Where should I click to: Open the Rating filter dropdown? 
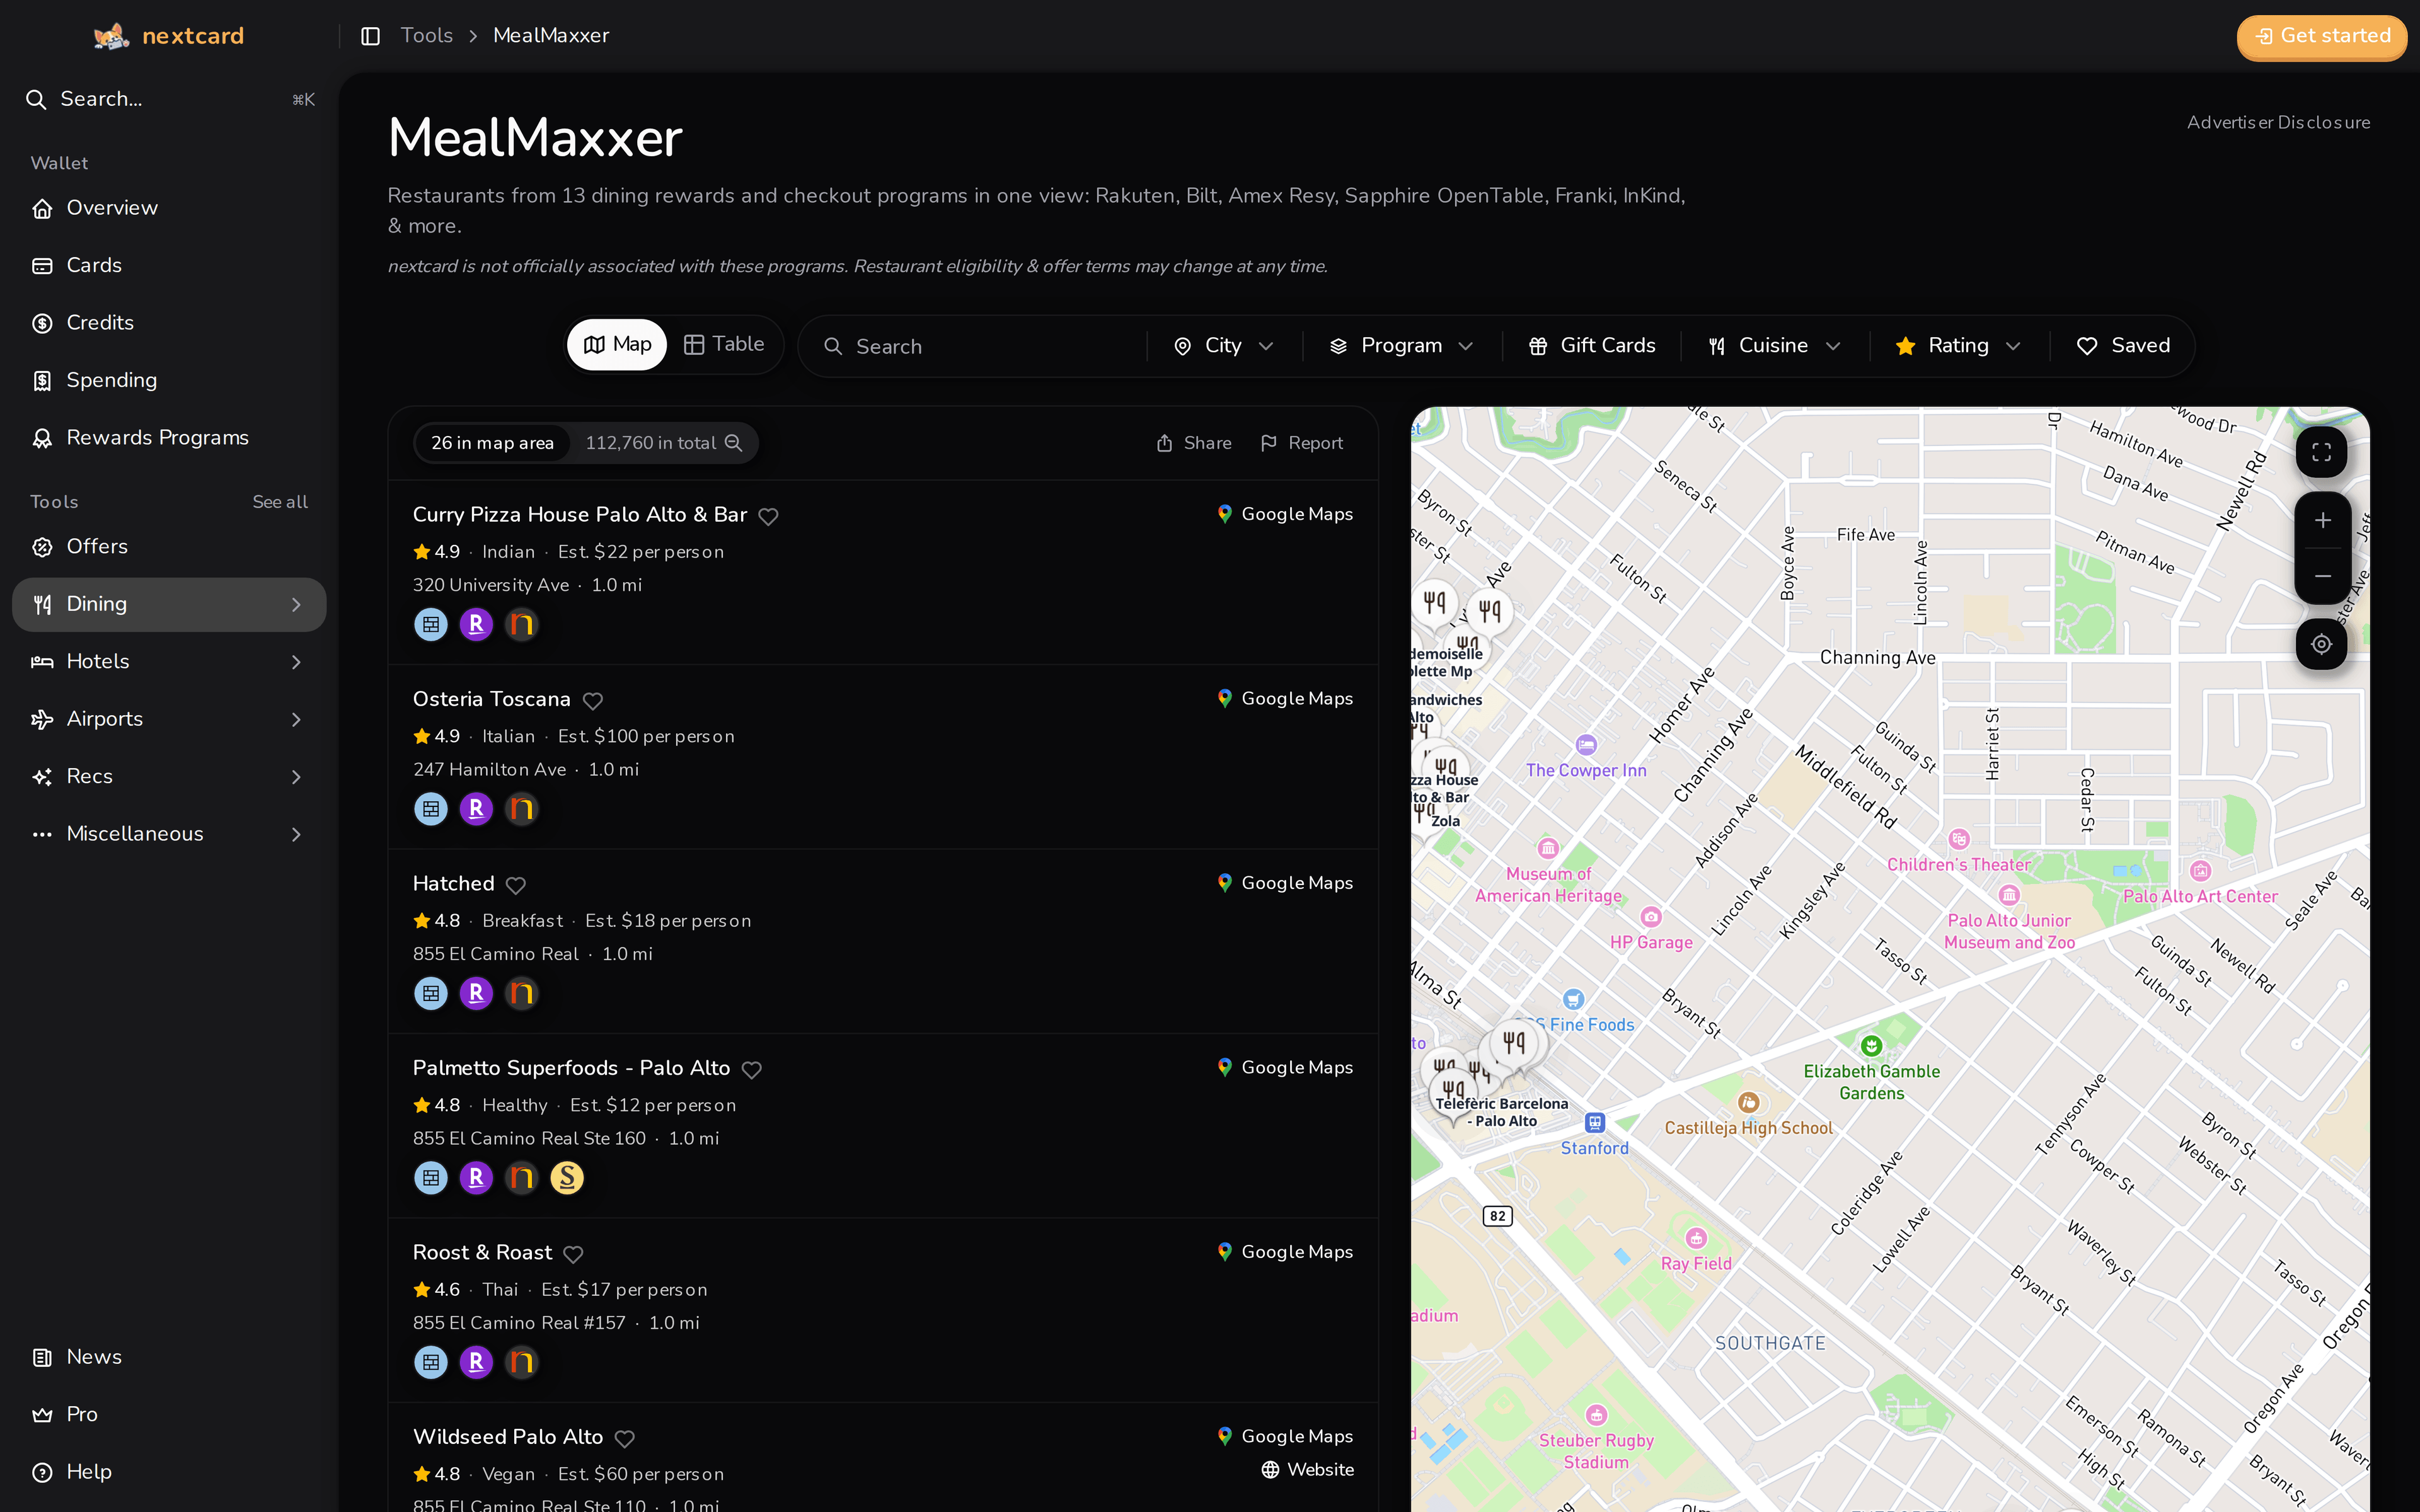point(1958,346)
